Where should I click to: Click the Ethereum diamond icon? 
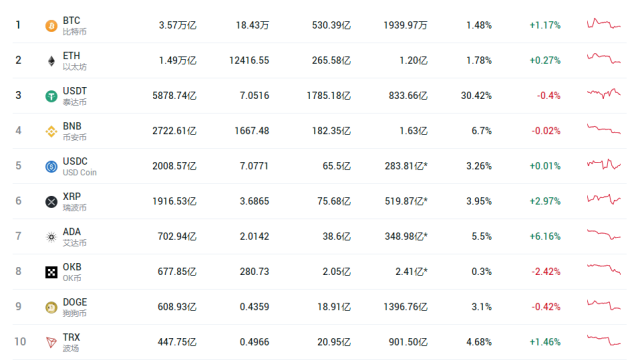51,61
